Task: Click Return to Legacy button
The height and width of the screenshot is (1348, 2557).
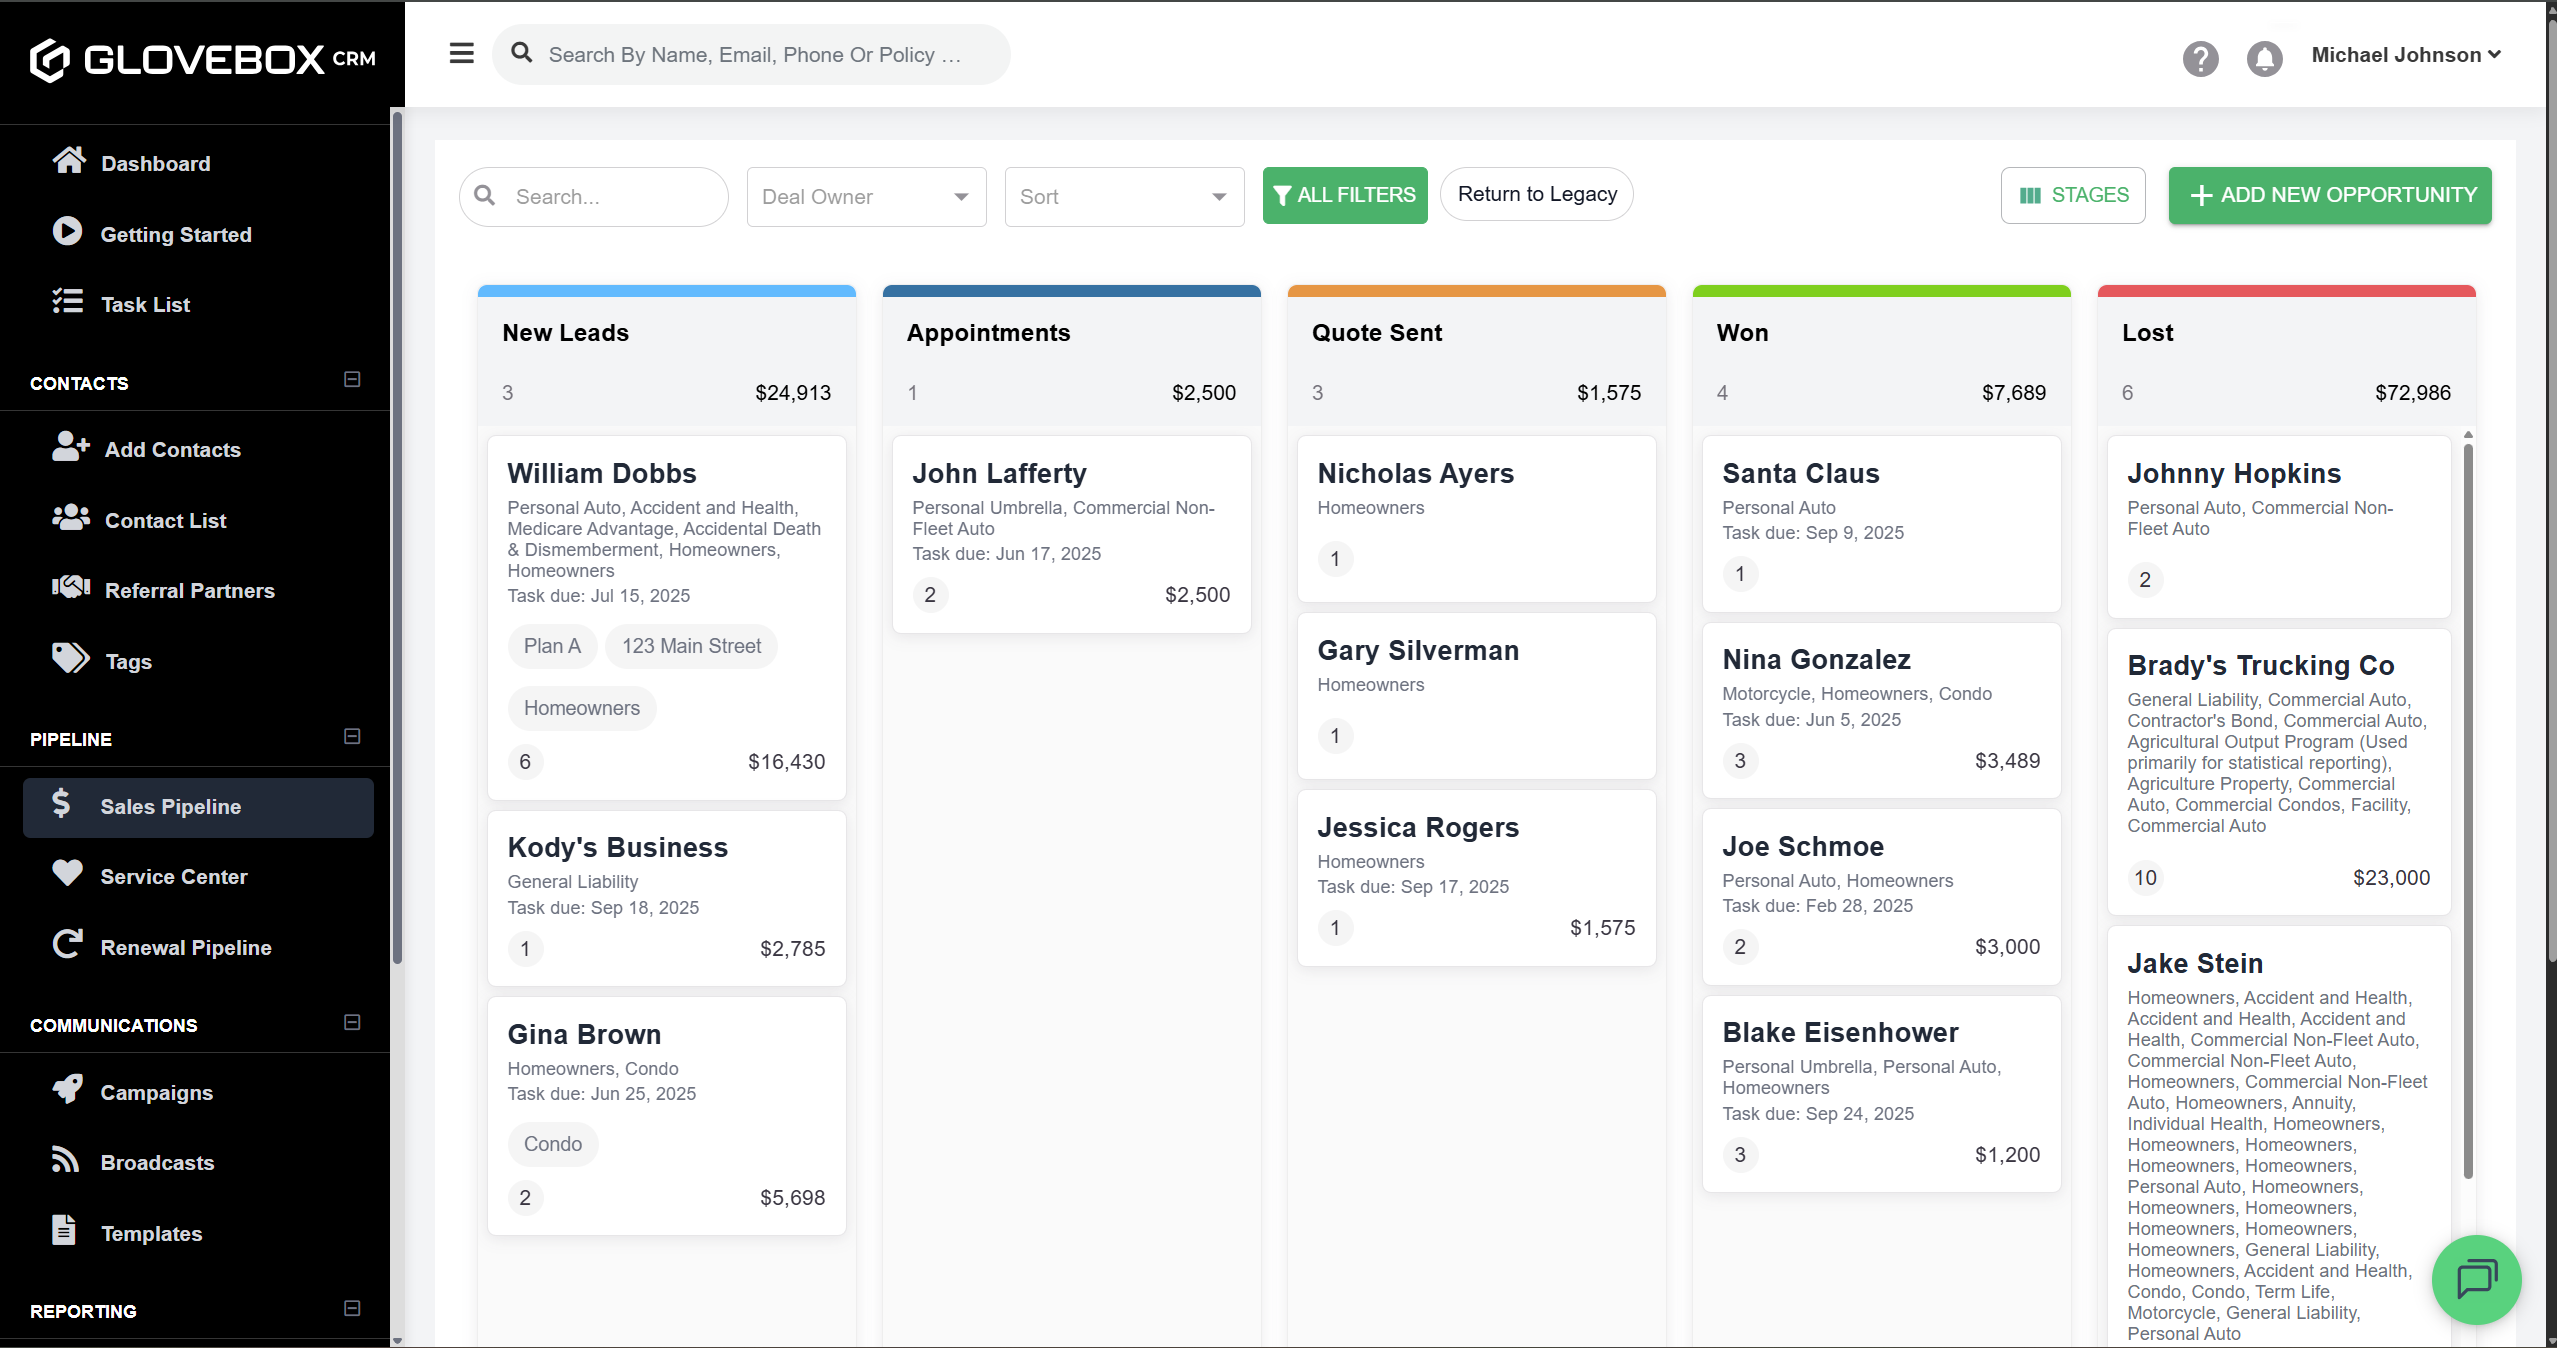Action: click(x=1536, y=194)
